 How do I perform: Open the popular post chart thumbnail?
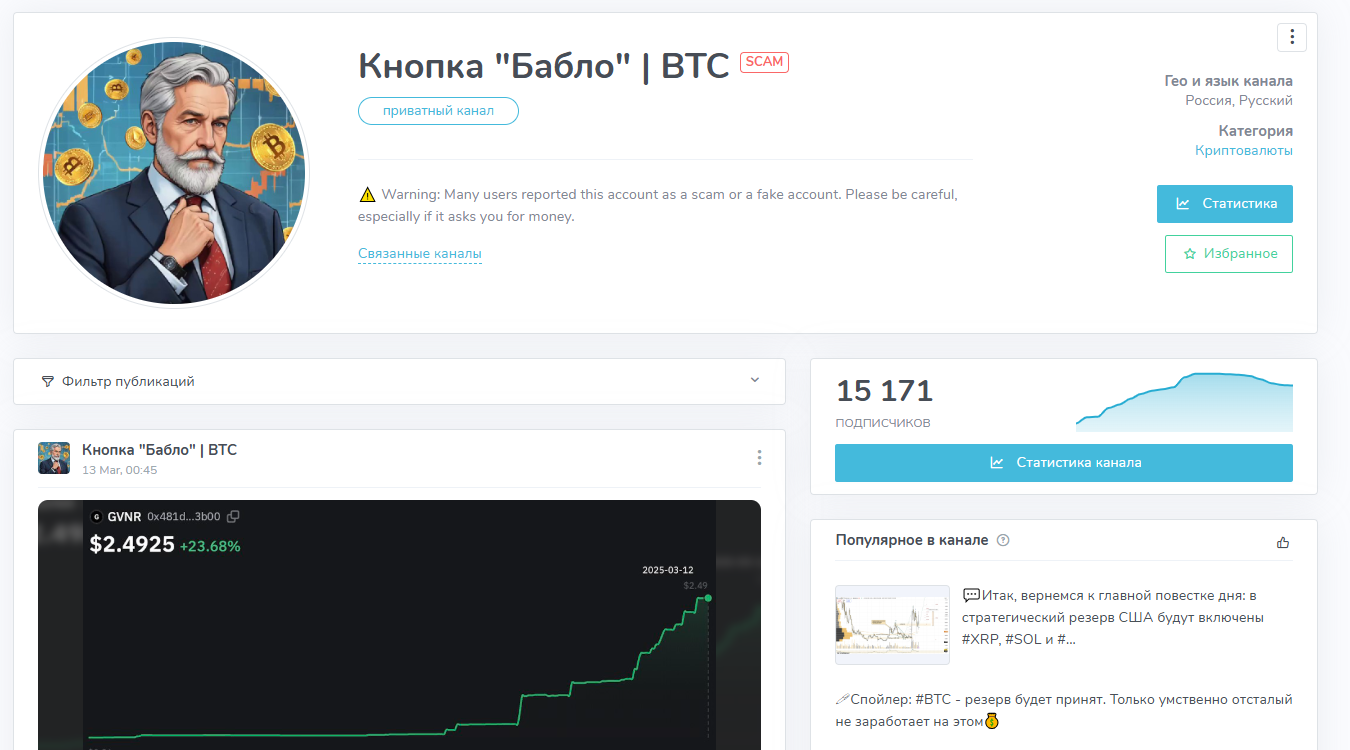pos(892,625)
